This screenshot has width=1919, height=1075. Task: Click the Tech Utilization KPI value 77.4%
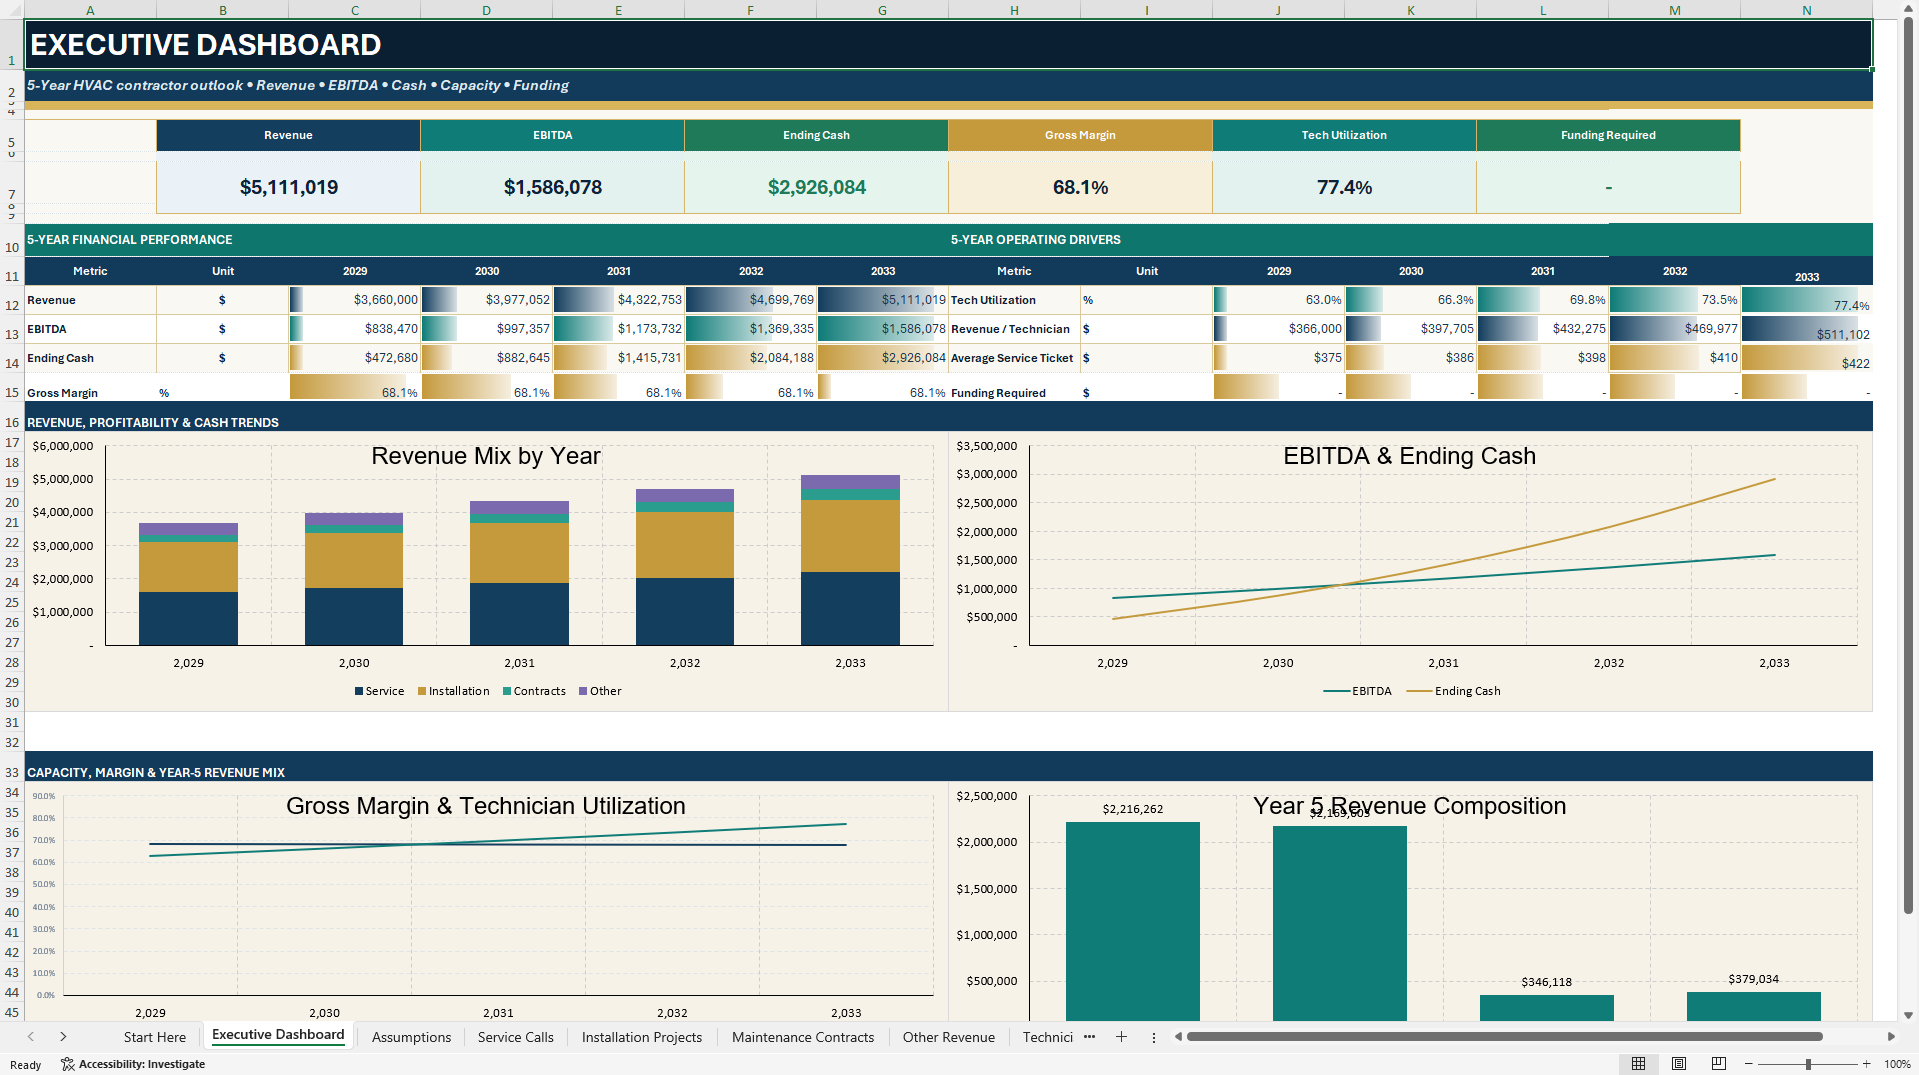tap(1344, 187)
